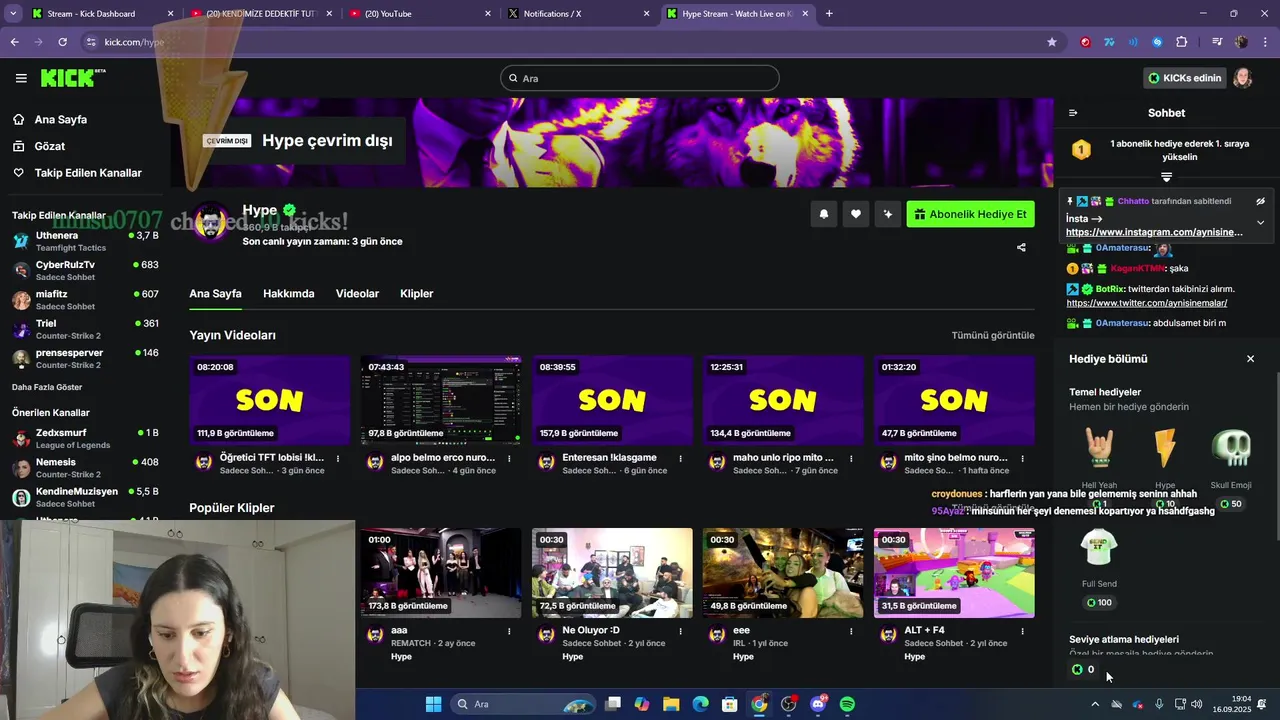
Task: Play the Ne Oluyor :D clip thumbnail
Action: point(612,573)
